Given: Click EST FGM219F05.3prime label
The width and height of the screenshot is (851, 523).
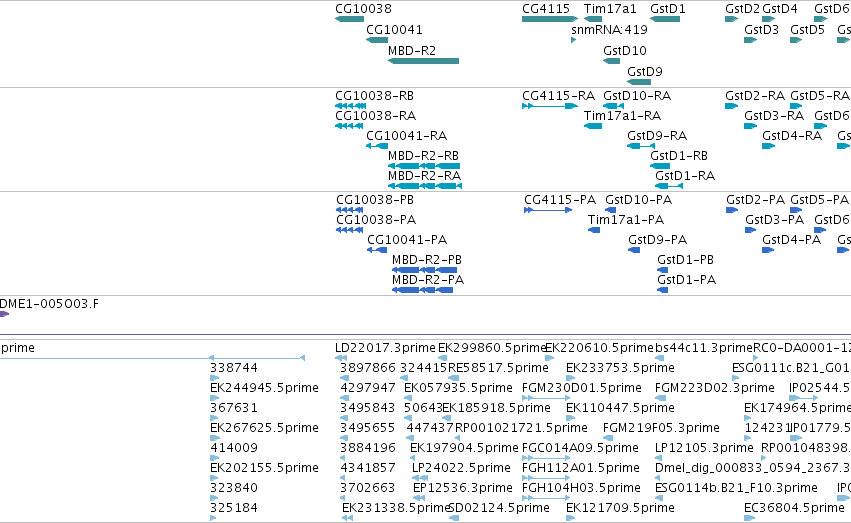Looking at the screenshot, I should [661, 428].
